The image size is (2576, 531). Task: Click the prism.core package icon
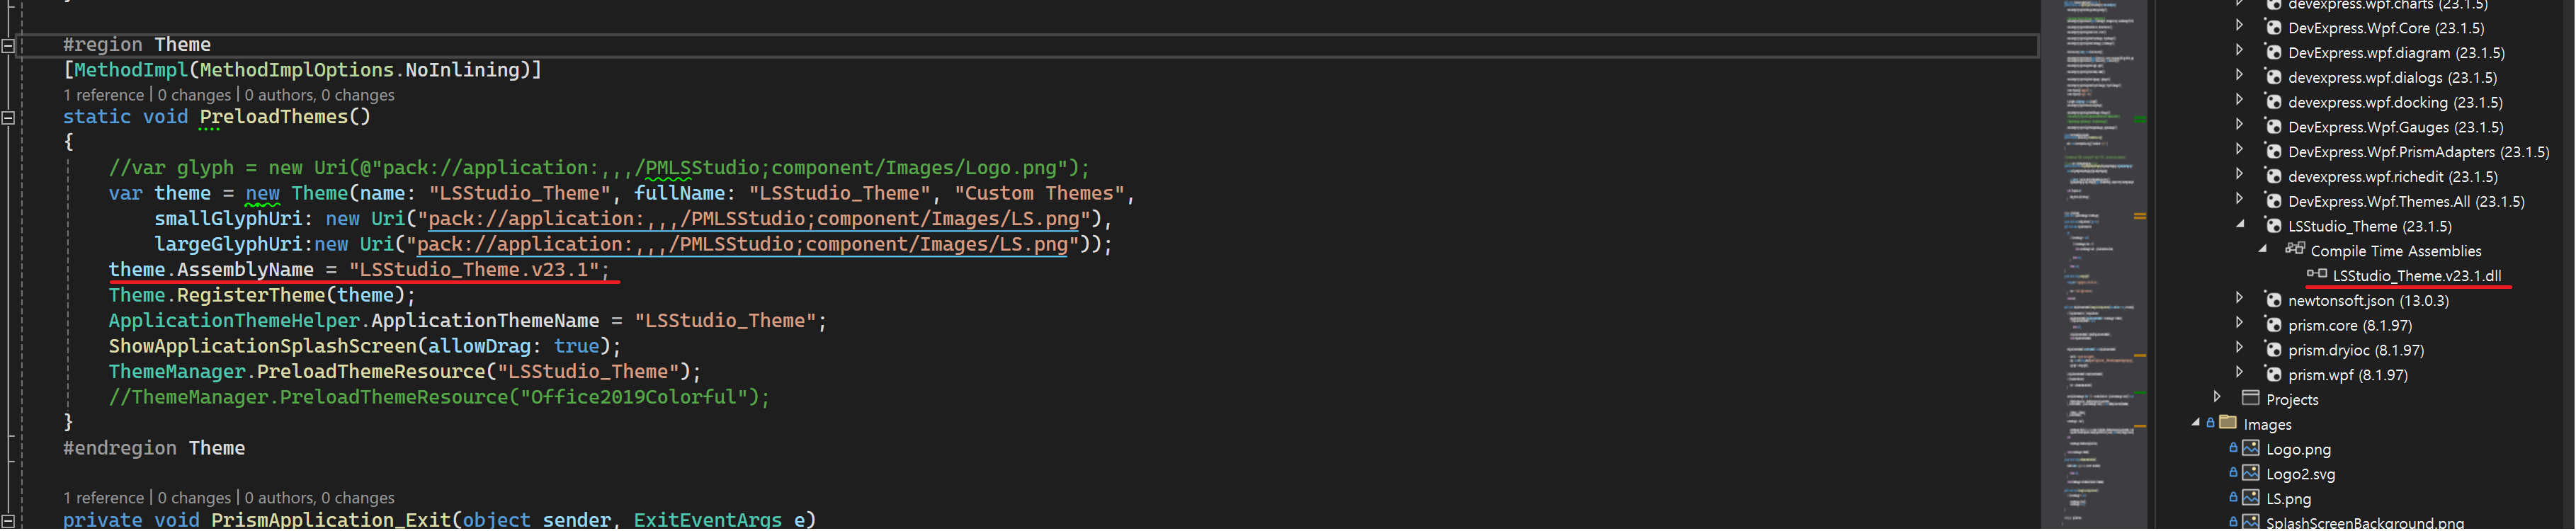[x=2273, y=325]
